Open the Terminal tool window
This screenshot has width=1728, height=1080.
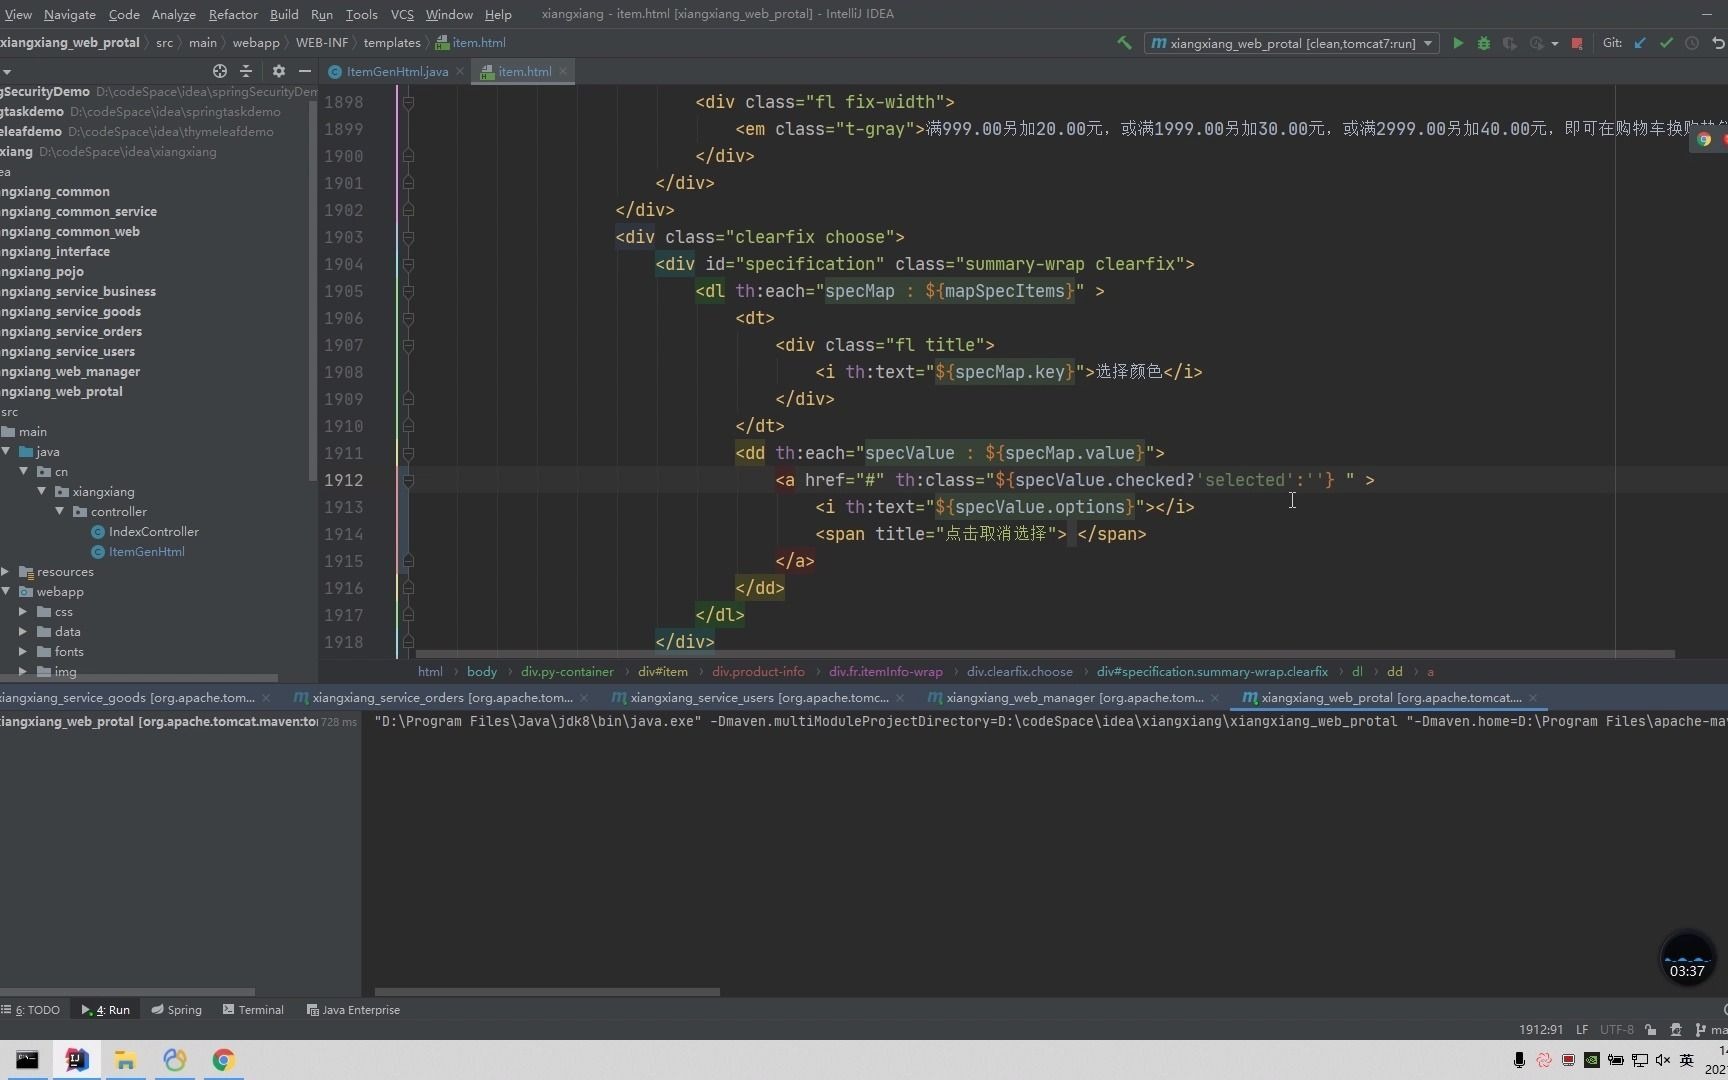[253, 1010]
